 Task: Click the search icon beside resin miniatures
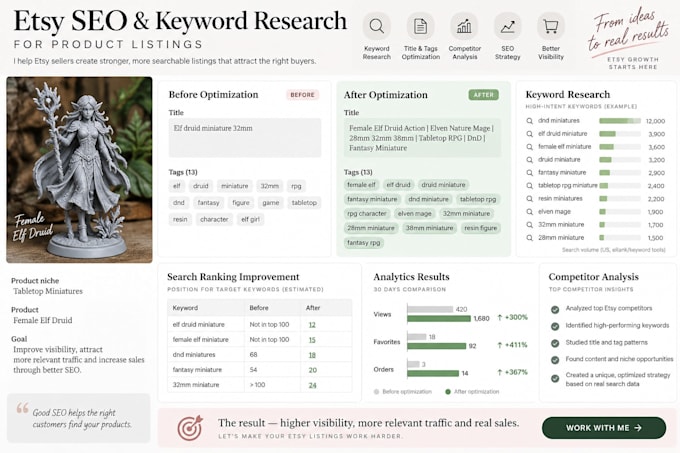pos(530,199)
